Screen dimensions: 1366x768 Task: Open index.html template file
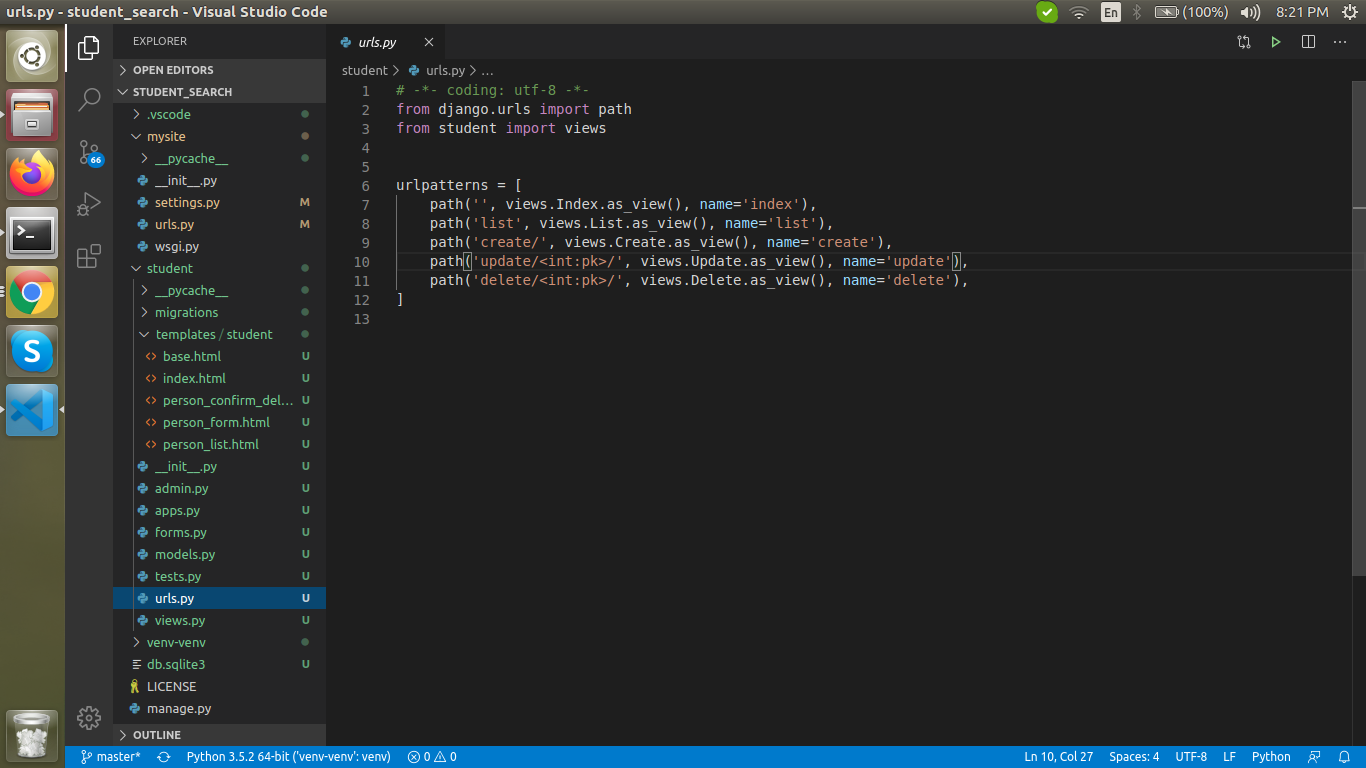[219, 378]
